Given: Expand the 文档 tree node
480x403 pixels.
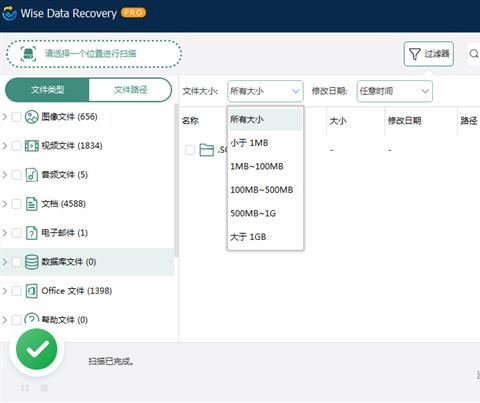Looking at the screenshot, I should pos(5,204).
